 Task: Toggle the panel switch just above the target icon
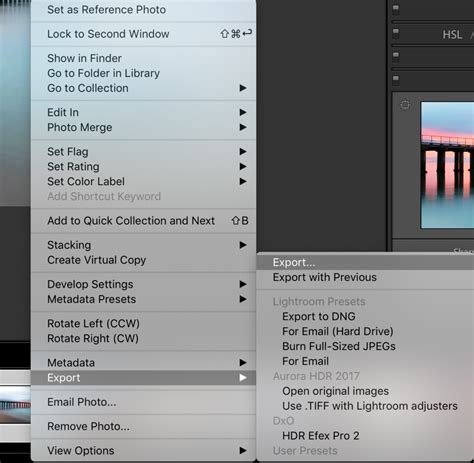pos(396,81)
